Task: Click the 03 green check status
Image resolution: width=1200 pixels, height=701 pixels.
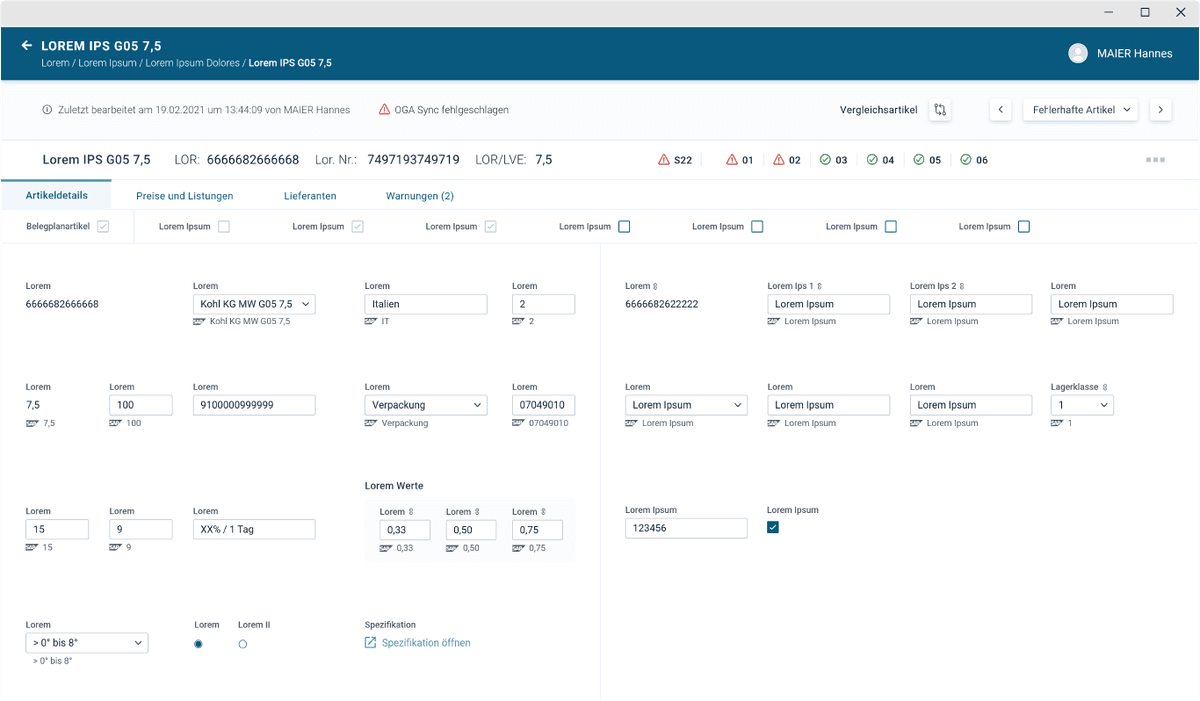Action: coord(825,160)
